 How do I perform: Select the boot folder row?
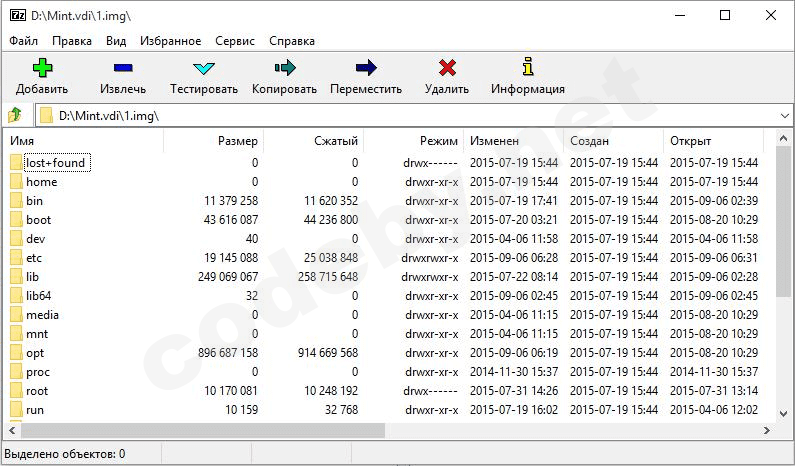click(38, 220)
